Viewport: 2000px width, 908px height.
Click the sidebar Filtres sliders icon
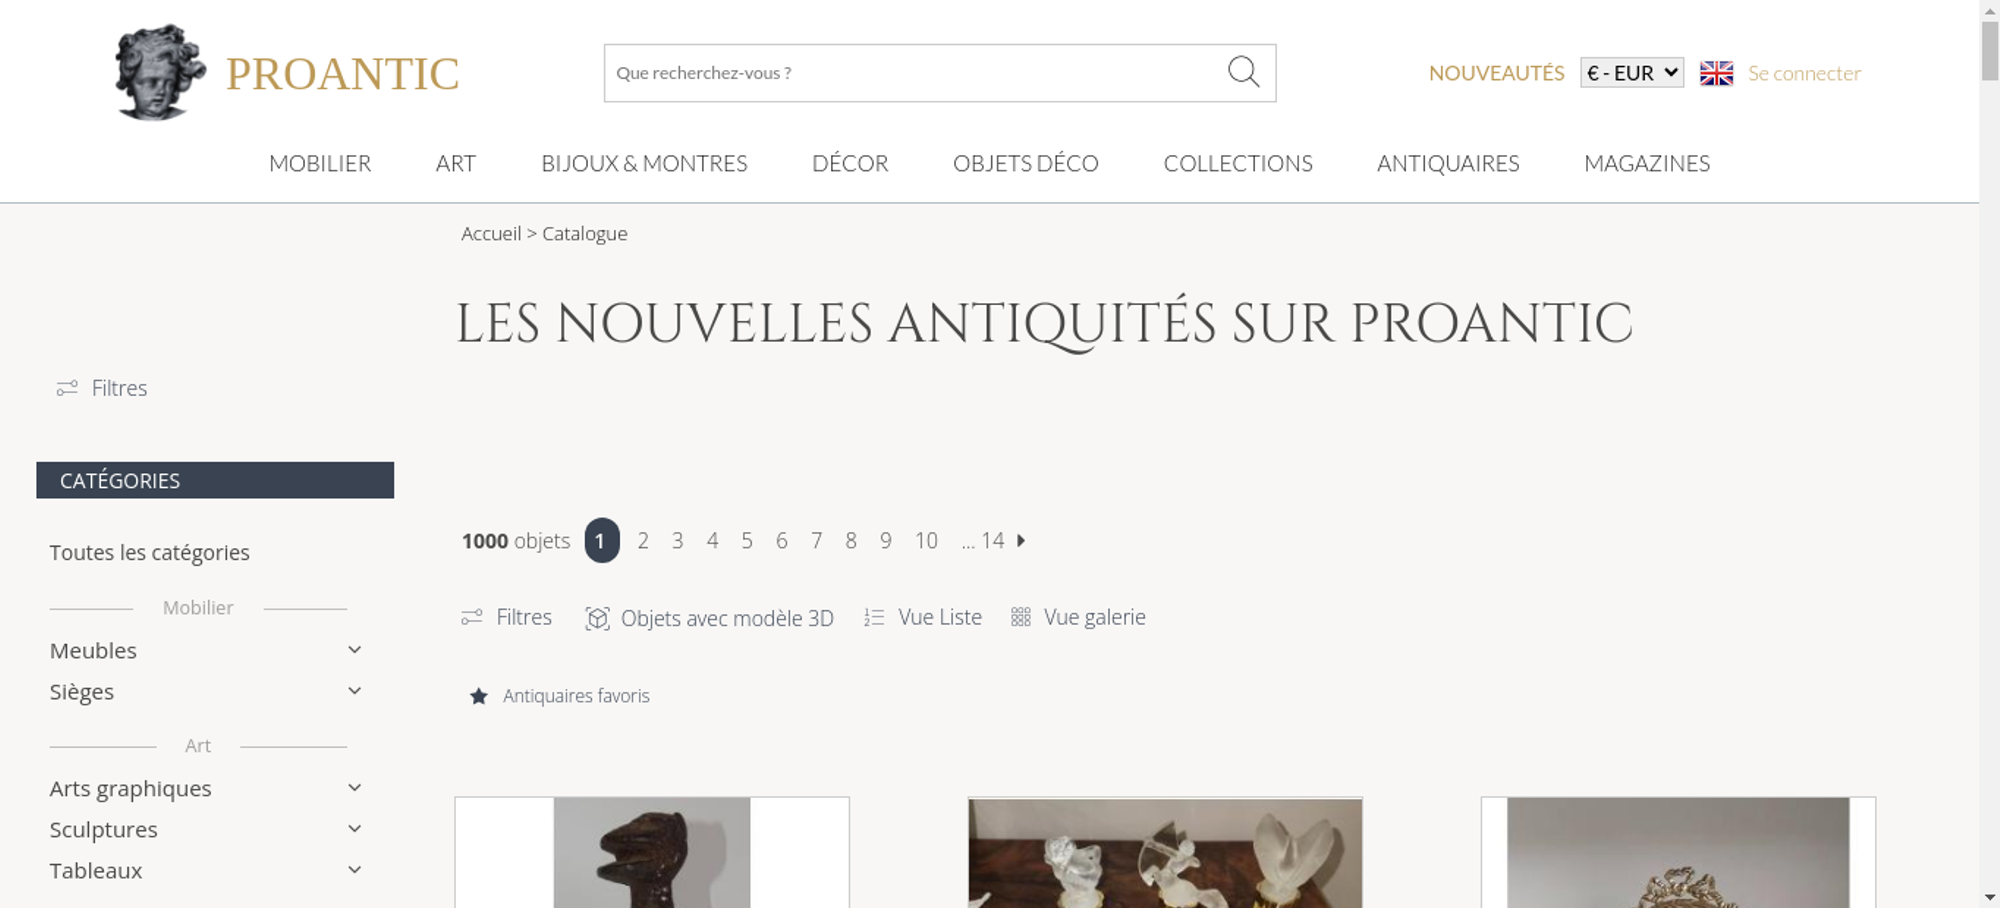point(67,388)
